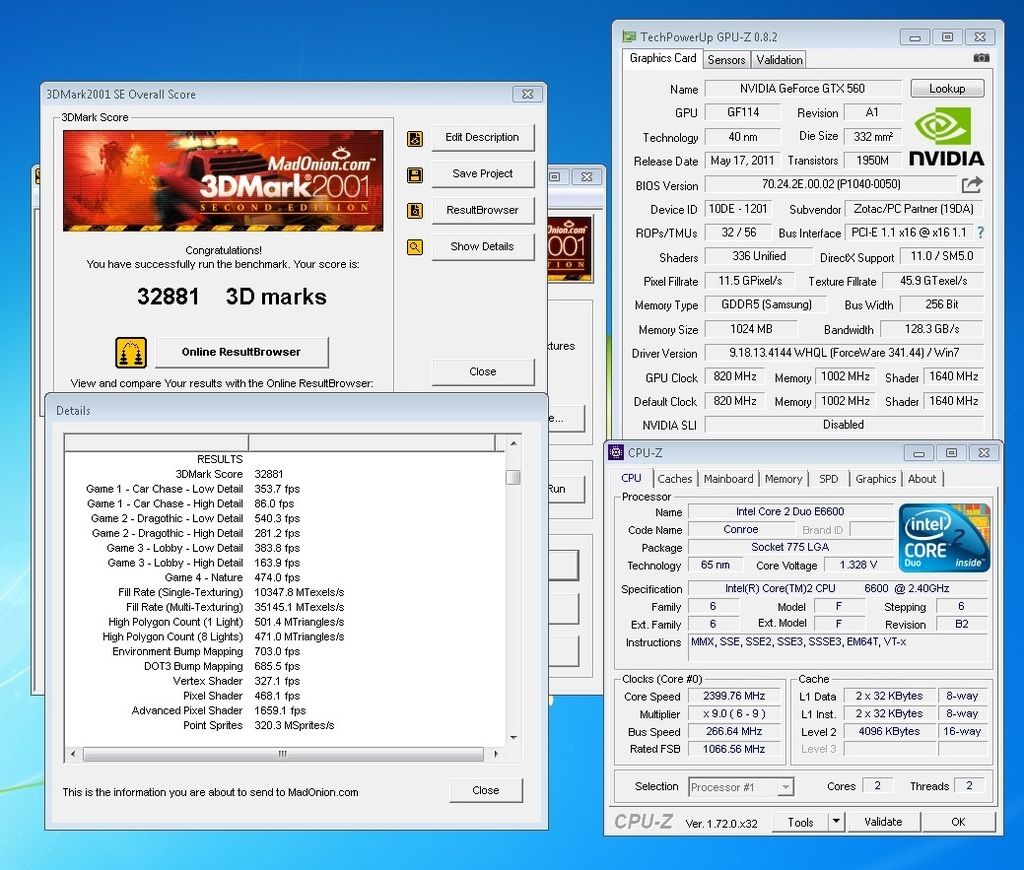This screenshot has width=1024, height=870.
Task: Click the ResultBrowser document icon
Action: point(415,210)
